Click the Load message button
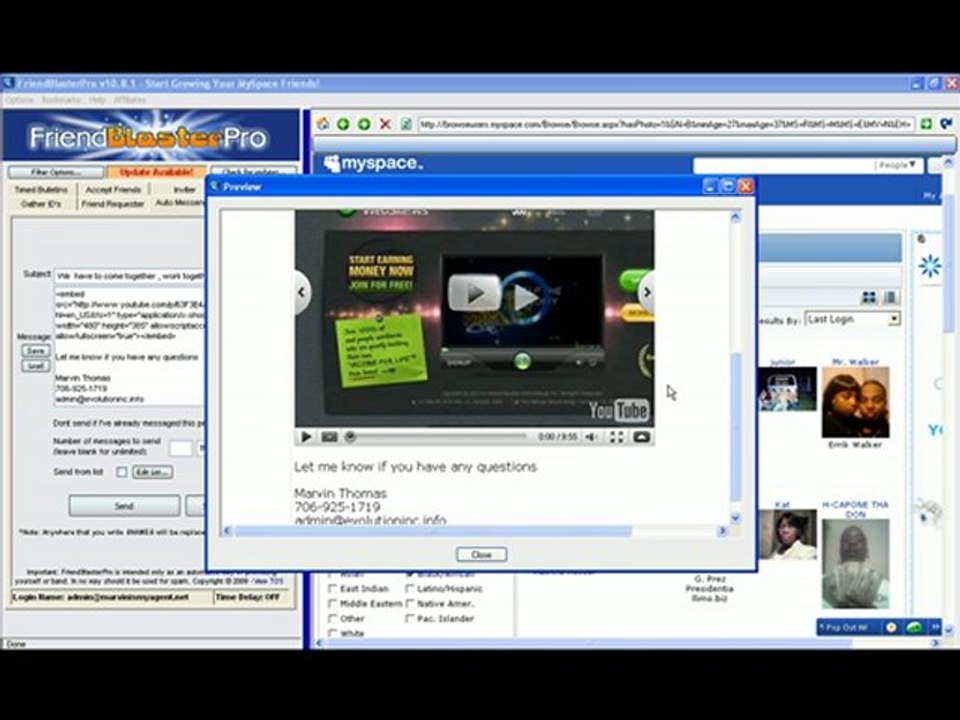Image resolution: width=960 pixels, height=720 pixels. click(36, 366)
